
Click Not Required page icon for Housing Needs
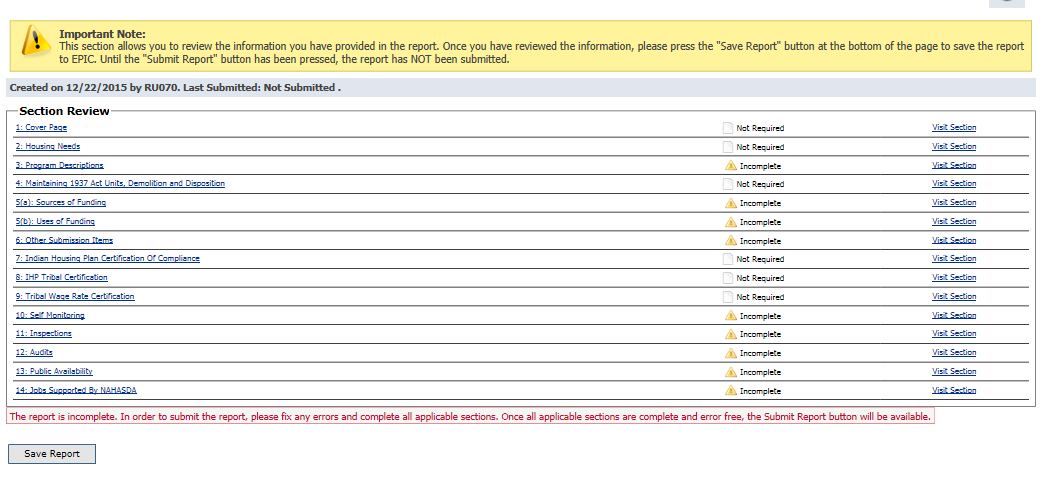coord(728,147)
